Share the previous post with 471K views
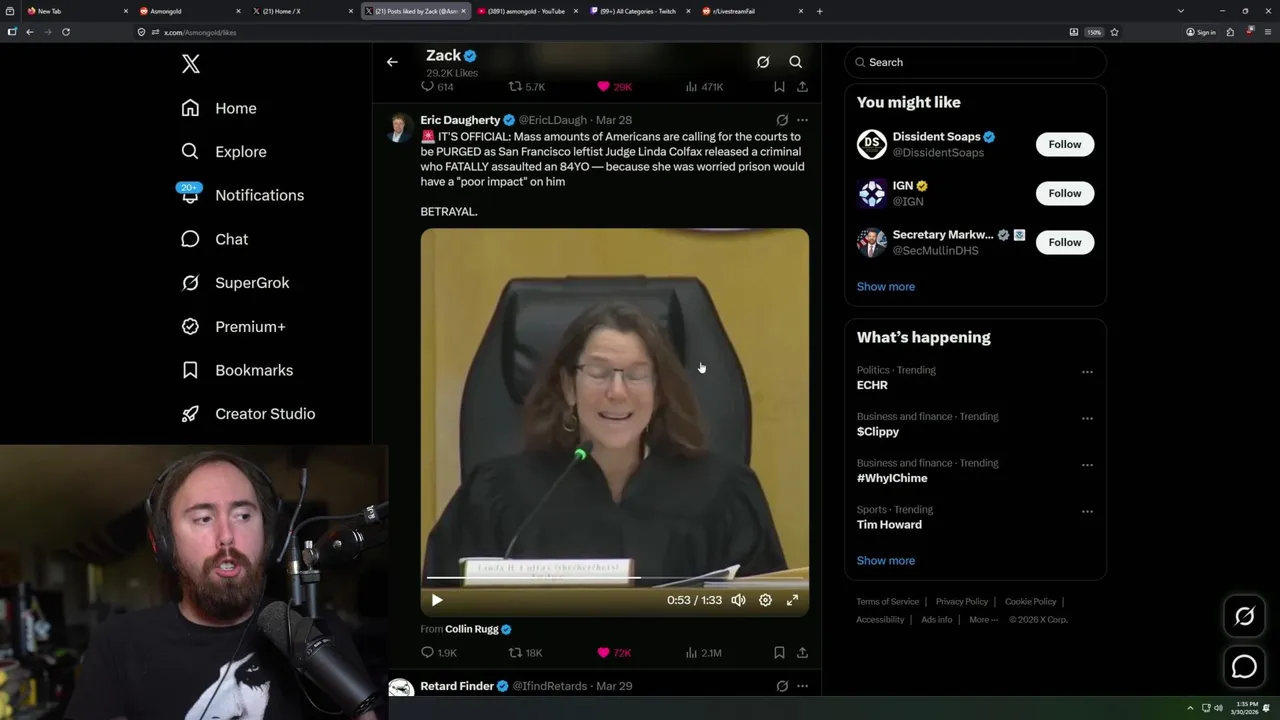 pos(802,87)
